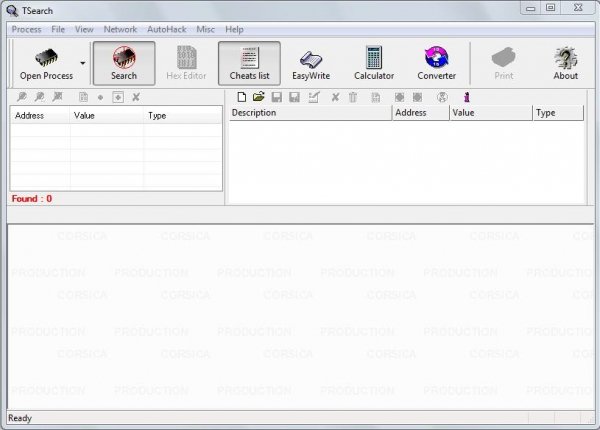This screenshot has height=430, width=600.
Task: Open the Hex Editor tool
Action: click(186, 64)
